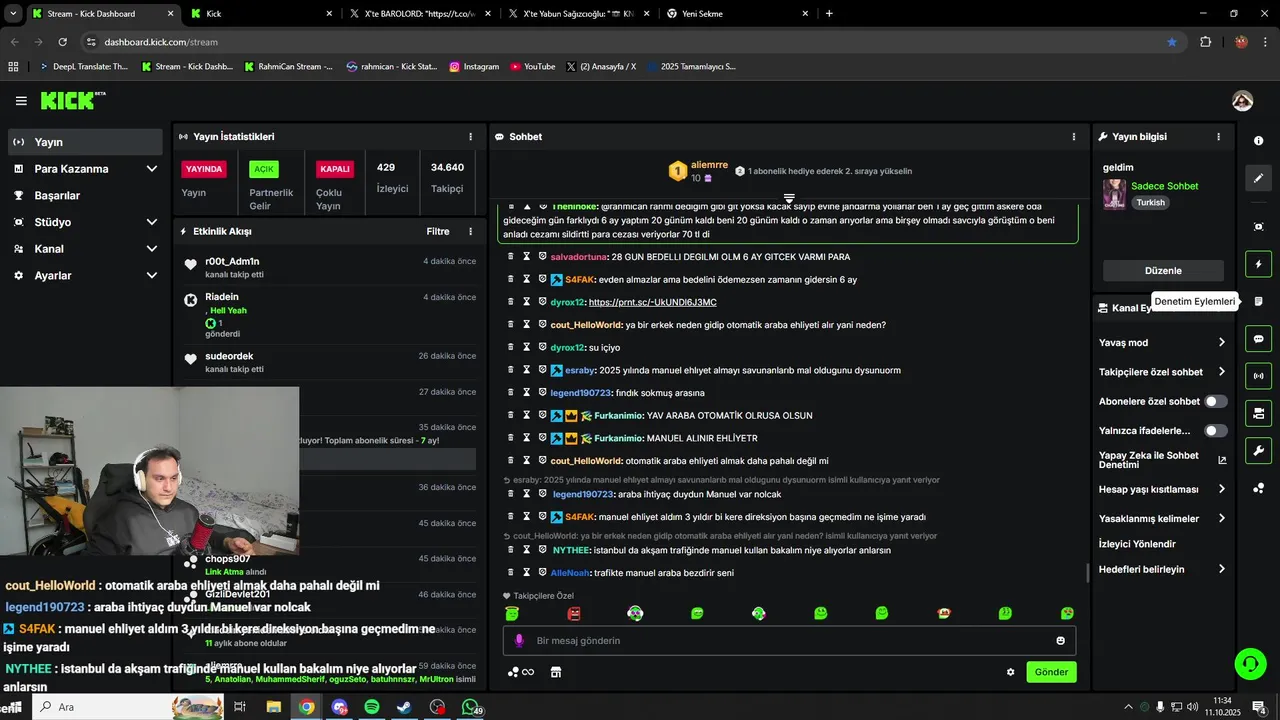Open WhatsApp from the taskbar
The height and width of the screenshot is (720, 1280).
point(470,707)
